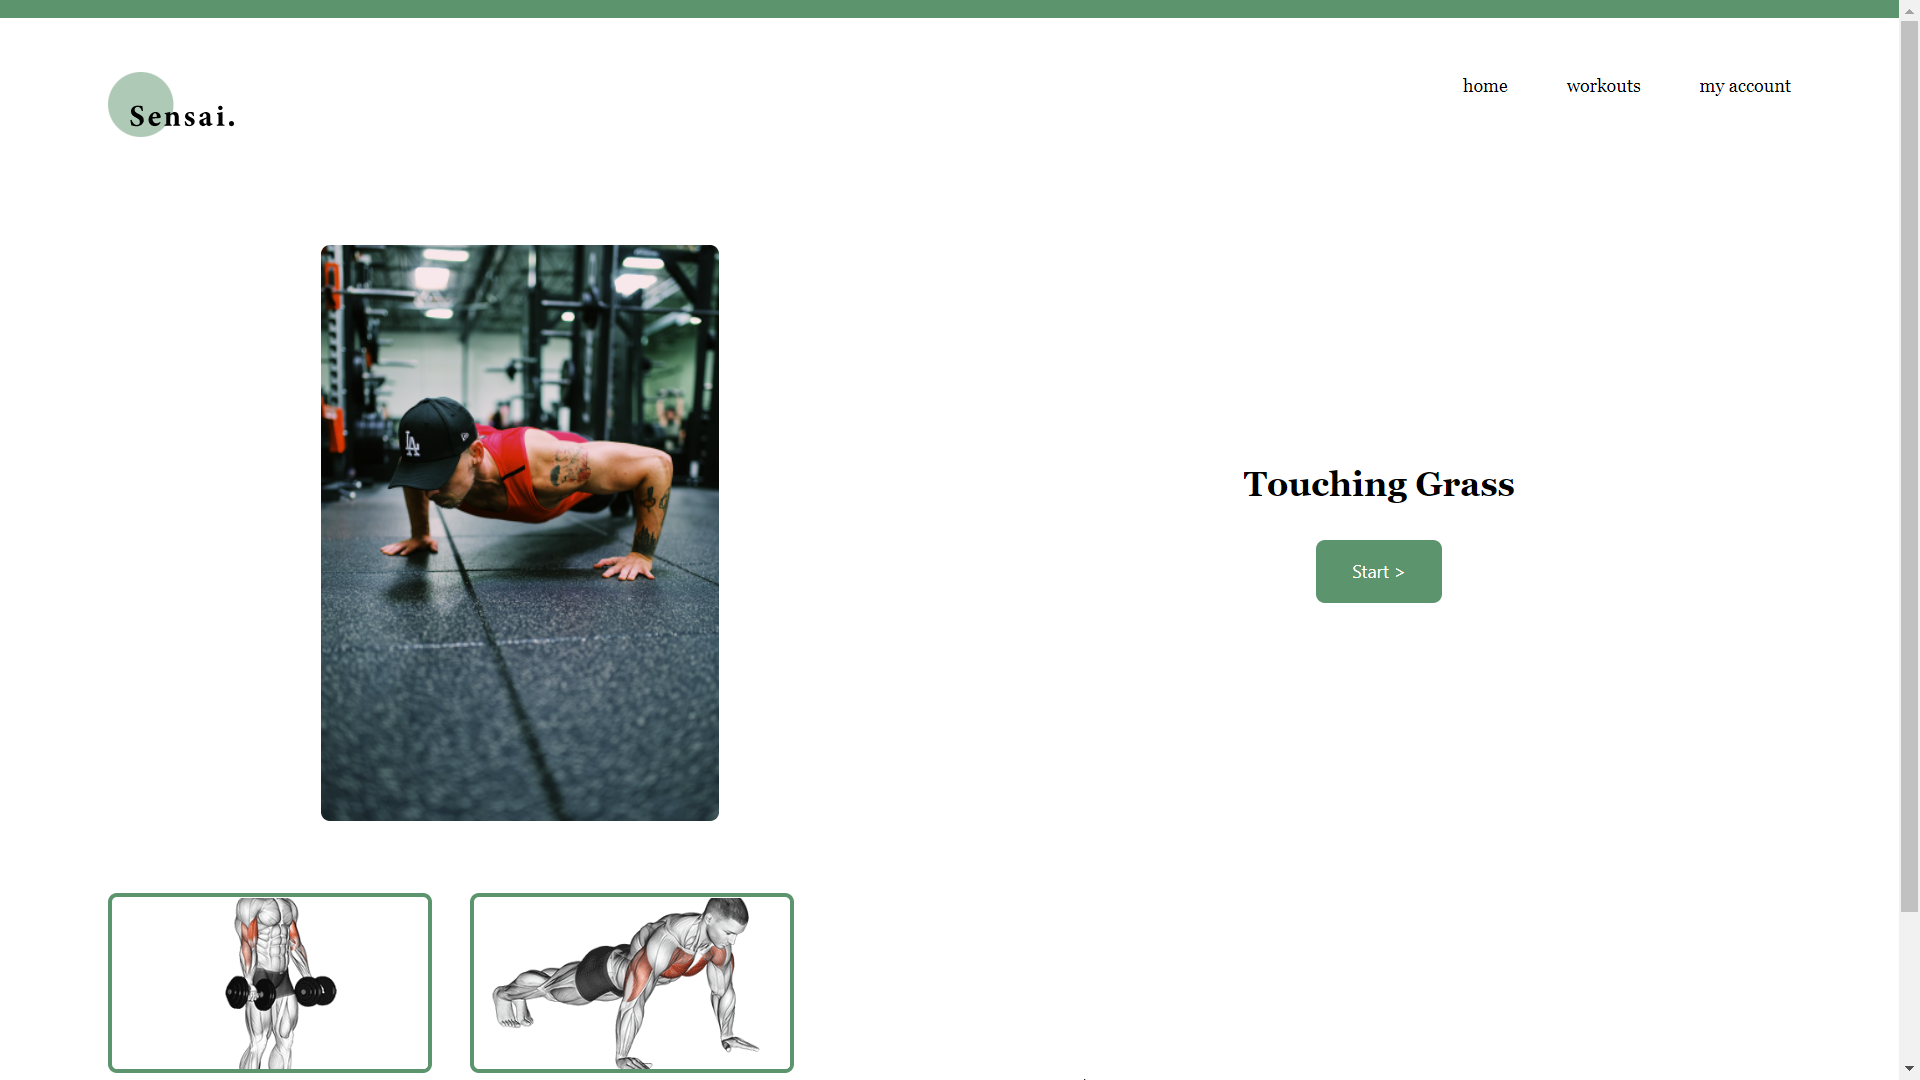The height and width of the screenshot is (1080, 1920).
Task: Click the black dumbbells in the illustration
Action: pyautogui.click(x=281, y=992)
